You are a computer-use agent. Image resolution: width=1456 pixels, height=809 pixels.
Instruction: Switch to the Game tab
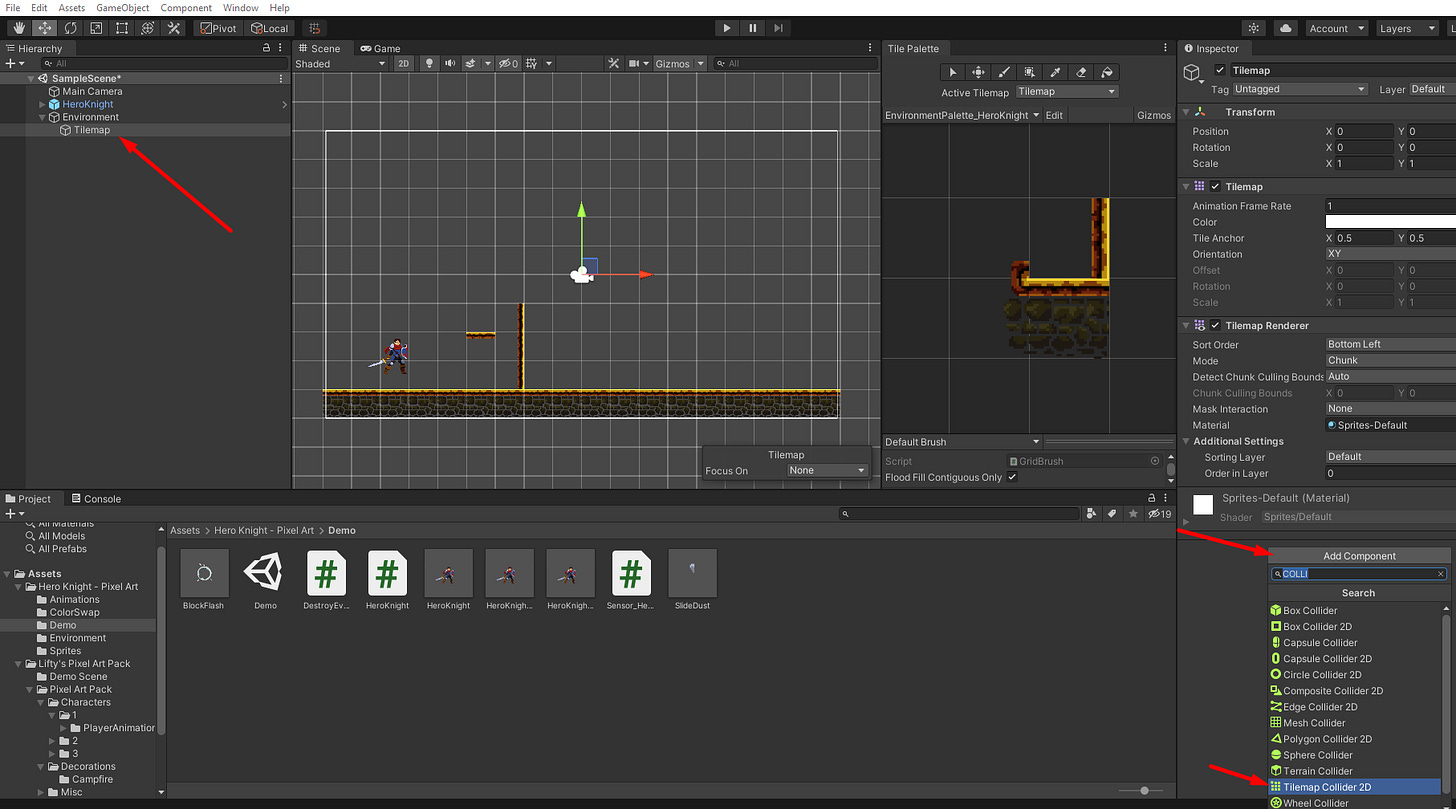(381, 48)
